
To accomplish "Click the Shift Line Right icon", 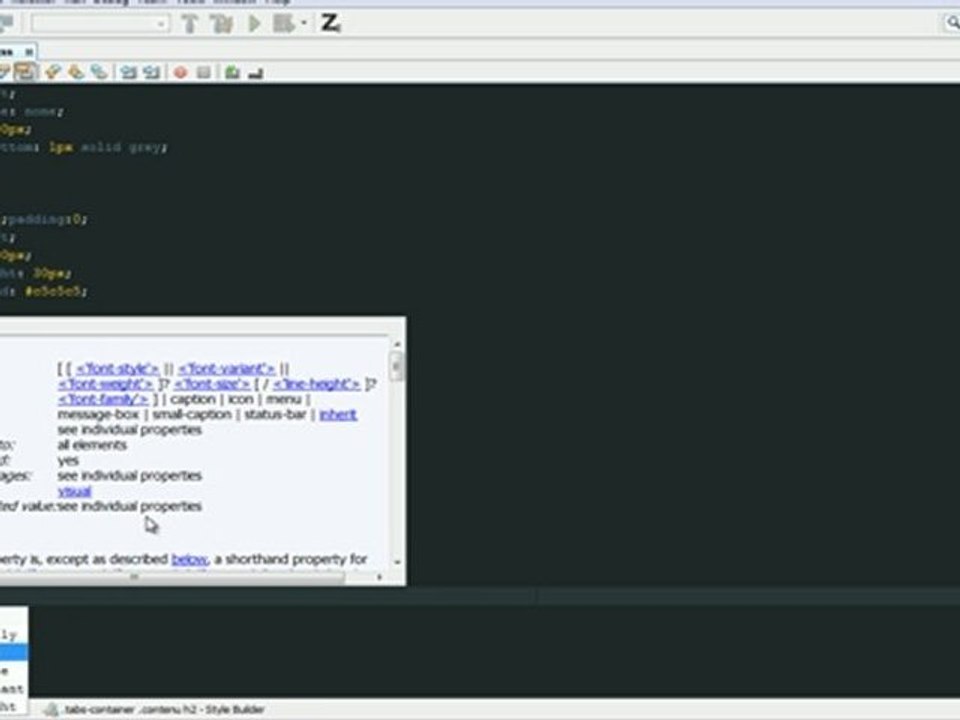I will [152, 72].
